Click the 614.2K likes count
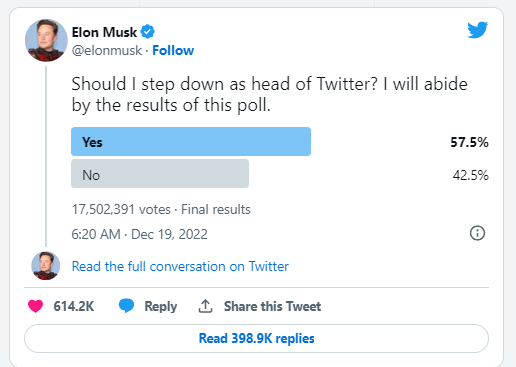This screenshot has width=516, height=367. 74,306
